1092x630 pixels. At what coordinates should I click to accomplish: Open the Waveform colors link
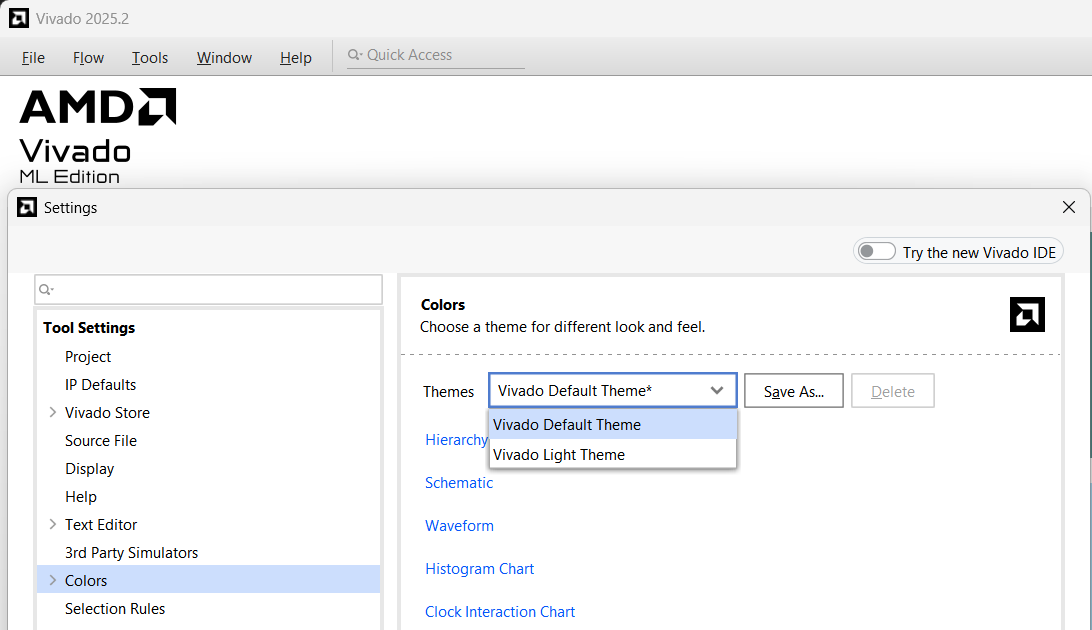460,526
